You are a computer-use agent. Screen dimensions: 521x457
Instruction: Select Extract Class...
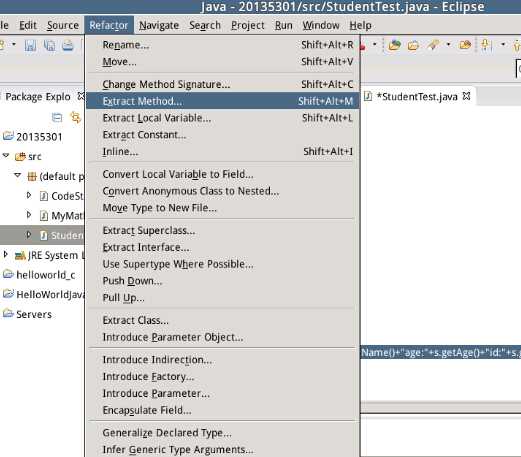pyautogui.click(x=223, y=320)
